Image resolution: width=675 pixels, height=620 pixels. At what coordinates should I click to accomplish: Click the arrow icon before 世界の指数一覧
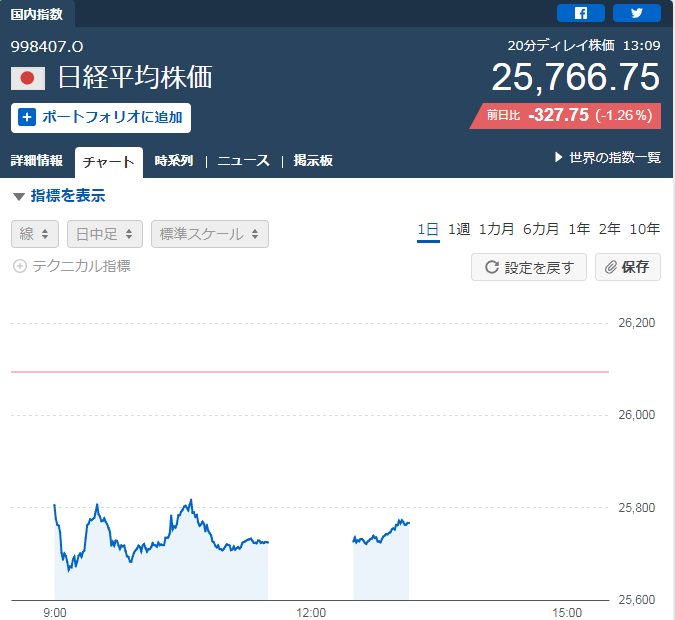click(x=559, y=158)
